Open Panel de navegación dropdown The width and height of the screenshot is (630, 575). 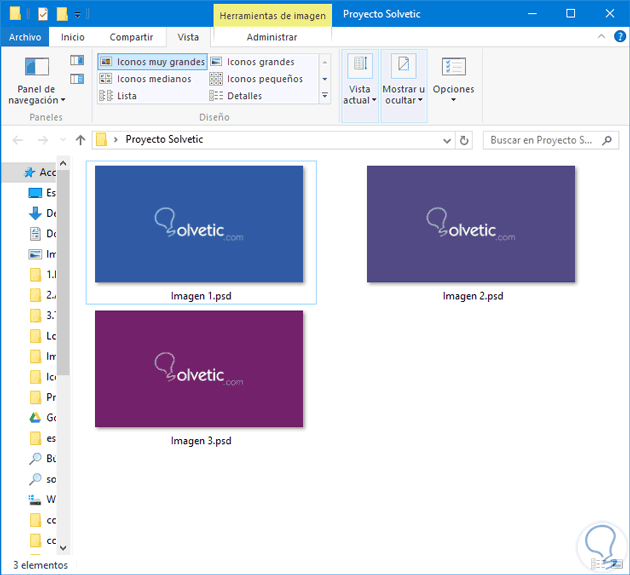click(x=37, y=81)
